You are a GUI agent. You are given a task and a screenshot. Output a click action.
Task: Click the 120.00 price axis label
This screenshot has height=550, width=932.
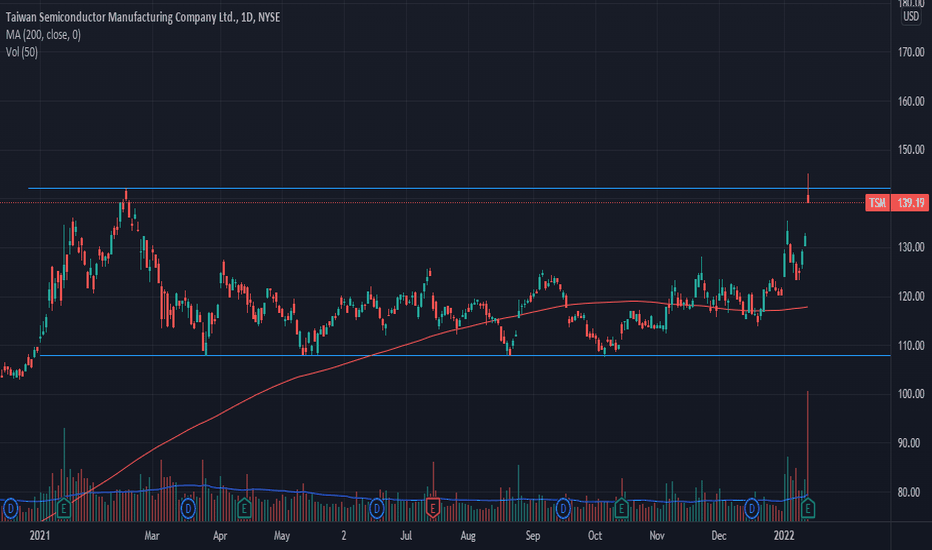[911, 296]
